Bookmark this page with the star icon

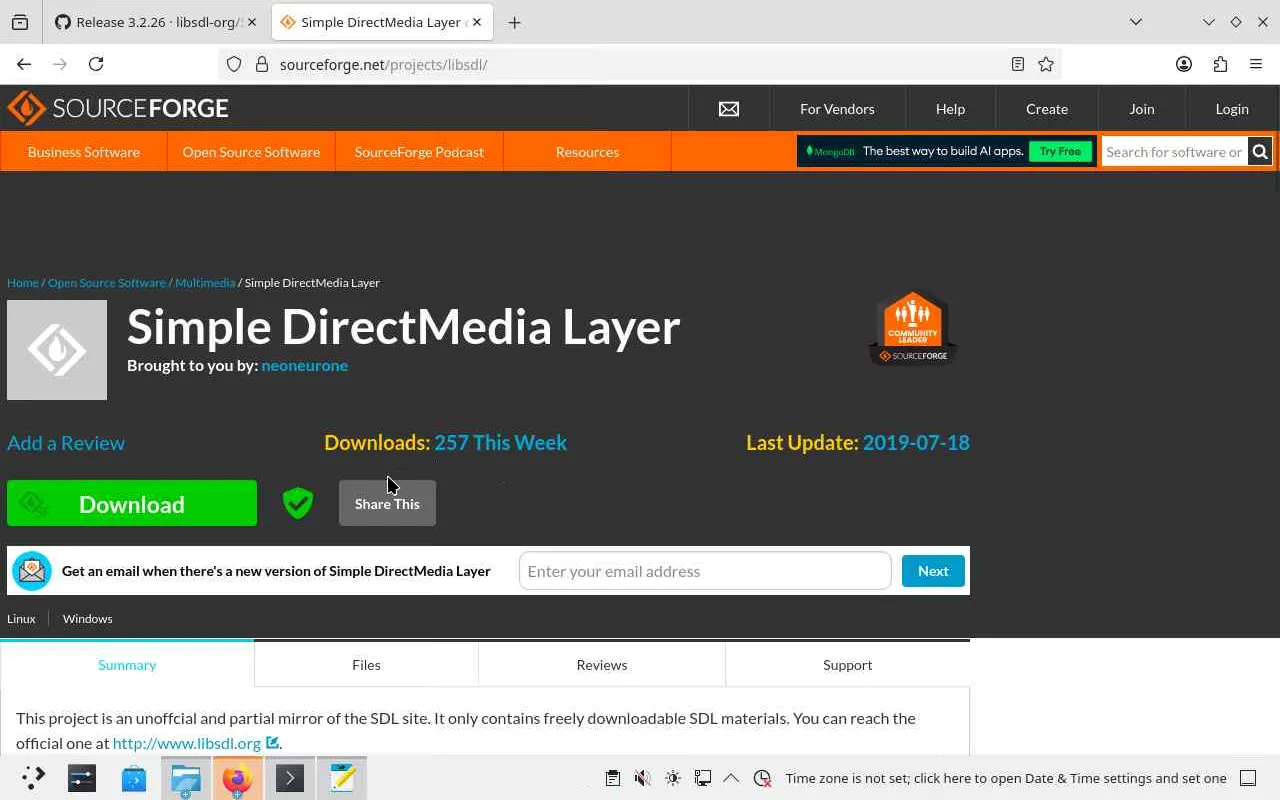[x=1046, y=64]
